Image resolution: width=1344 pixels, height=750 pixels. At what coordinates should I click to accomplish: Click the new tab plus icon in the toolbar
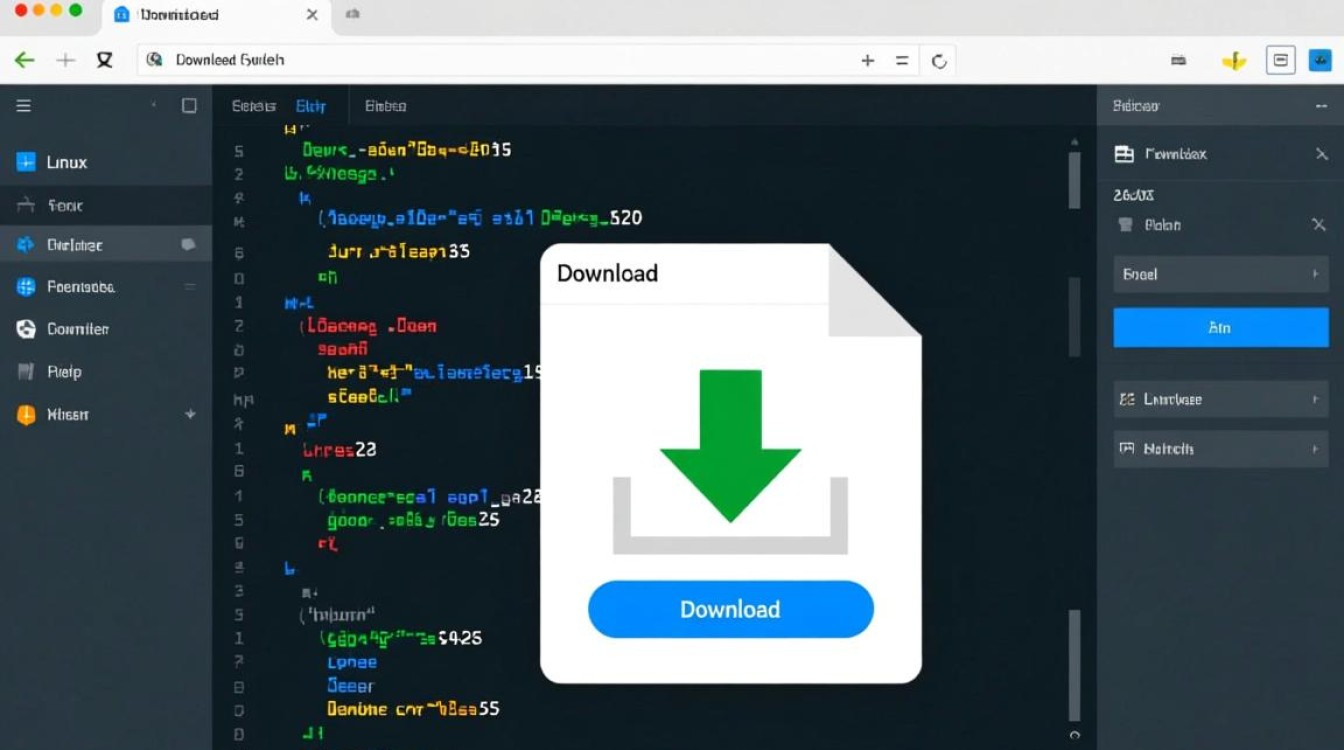click(x=65, y=60)
